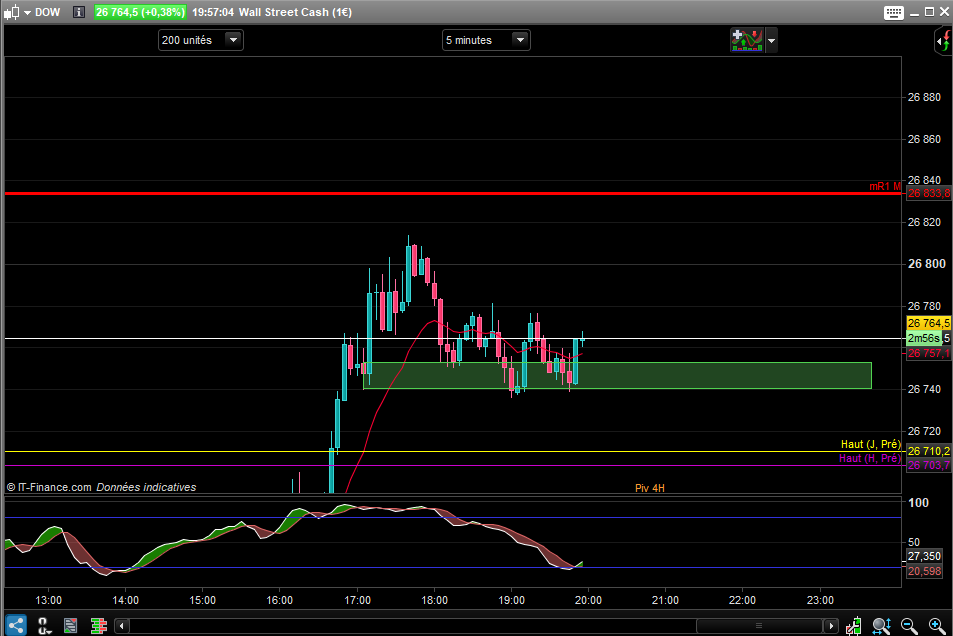The width and height of the screenshot is (953, 636).
Task: Click the scrollbar left arrow
Action: [122, 626]
